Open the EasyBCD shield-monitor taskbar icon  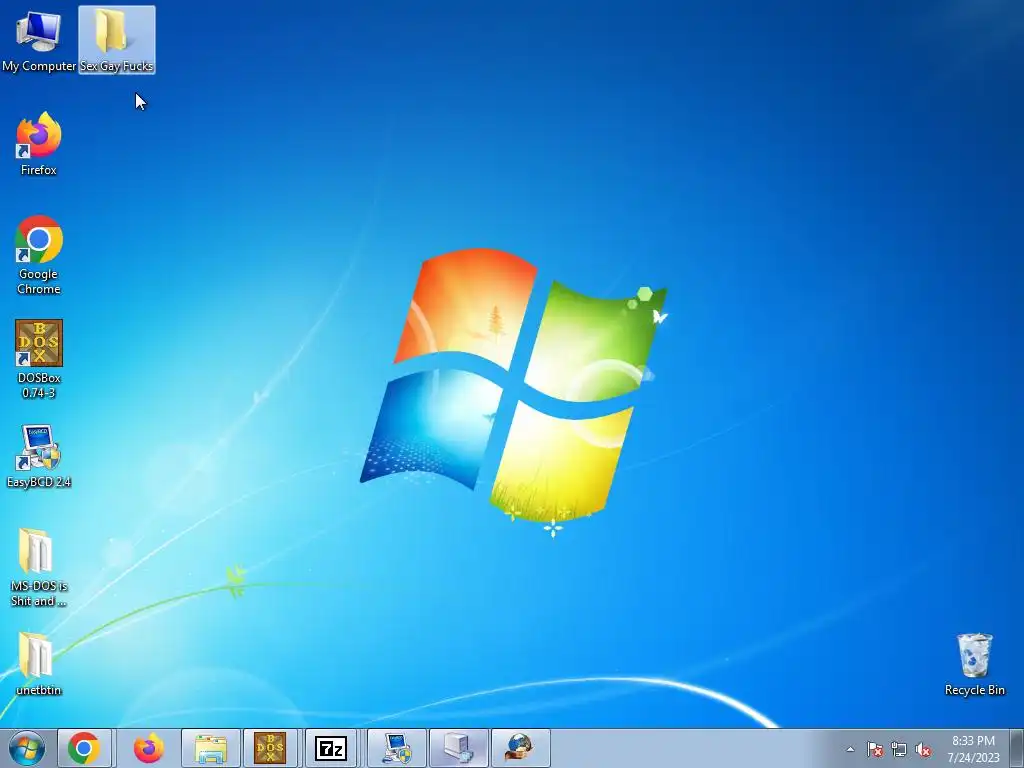(397, 748)
